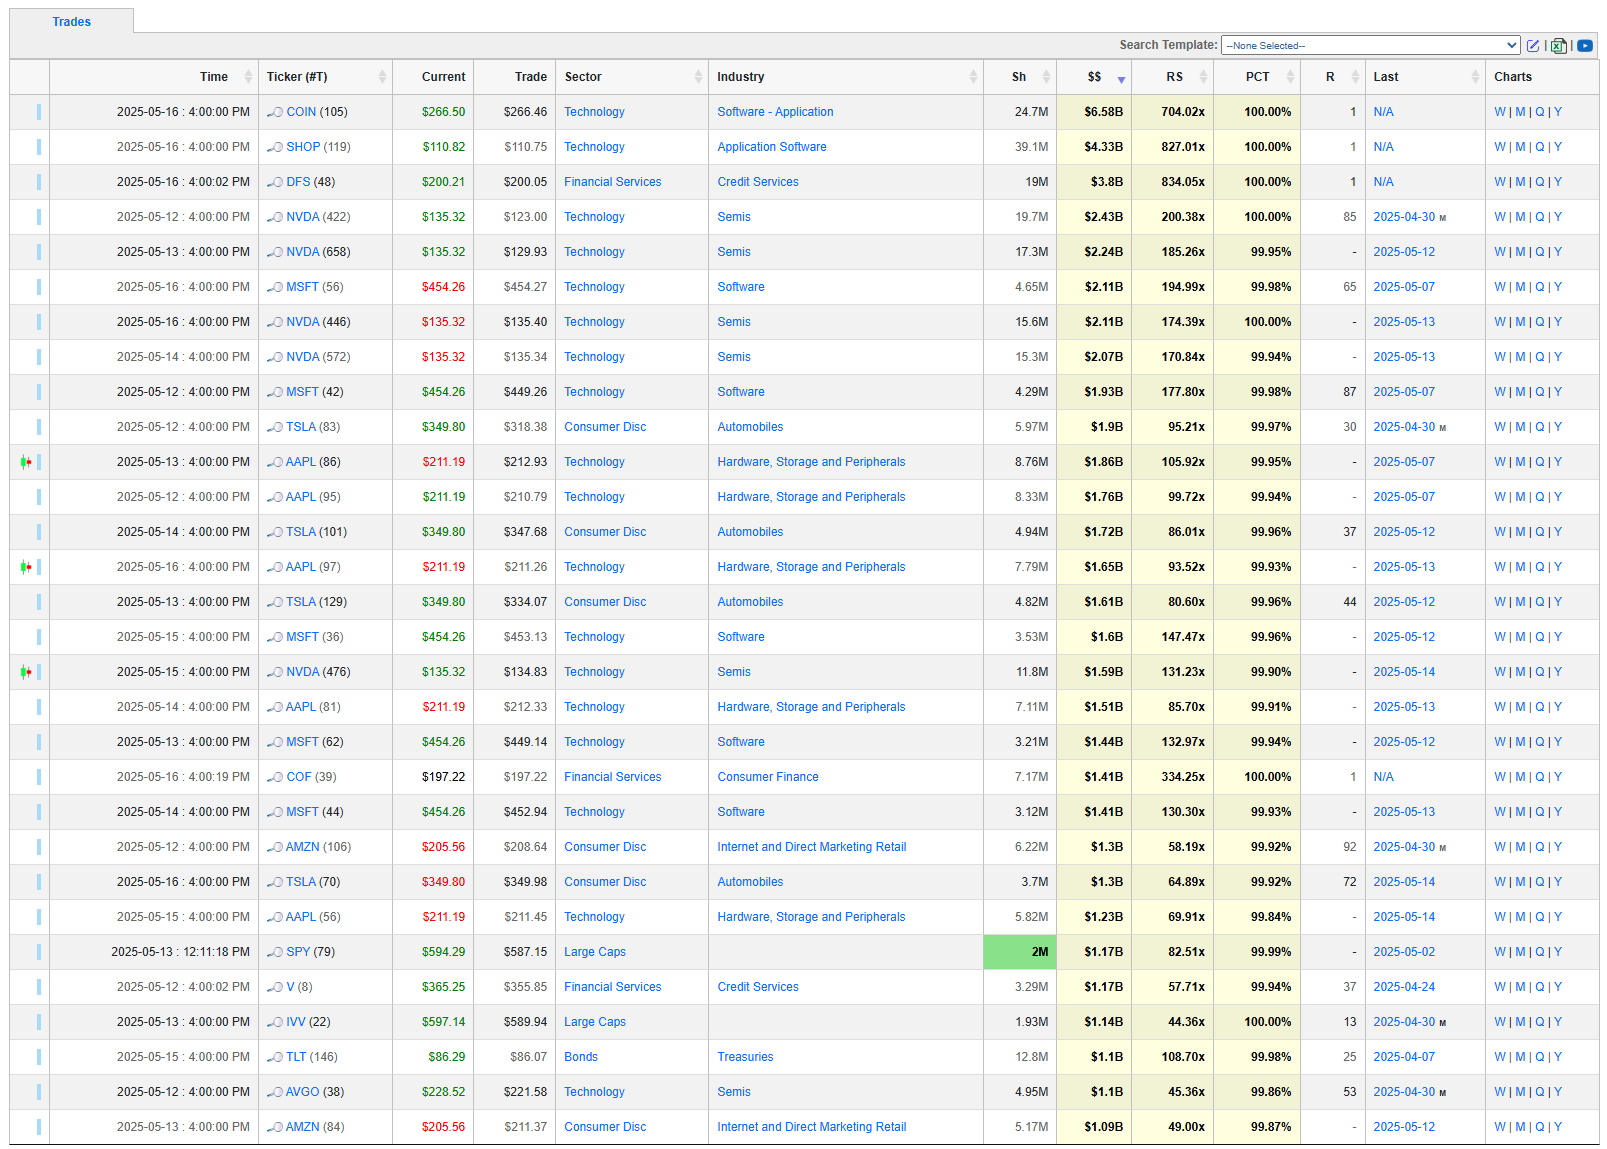Click the candlestick icon on the AAPL (86) row
This screenshot has height=1149, width=1607.
coord(26,462)
